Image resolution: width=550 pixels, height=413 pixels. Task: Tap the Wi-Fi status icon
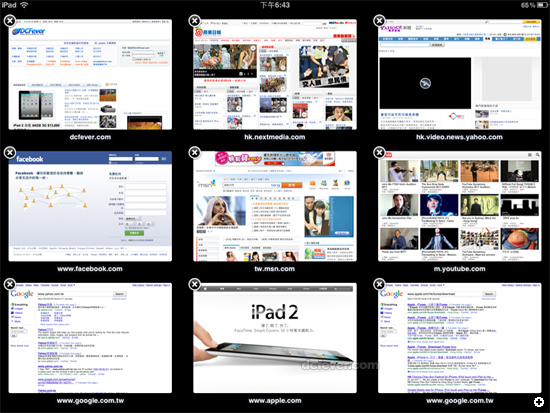click(x=24, y=5)
